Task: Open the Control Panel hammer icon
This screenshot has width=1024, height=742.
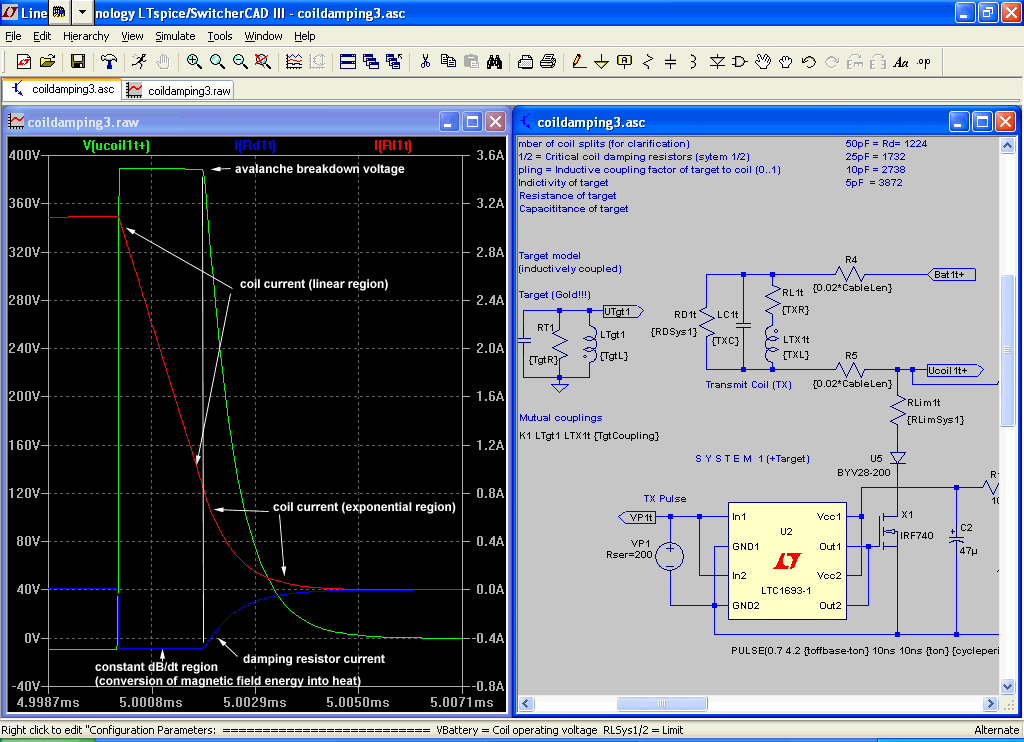Action: click(x=108, y=61)
